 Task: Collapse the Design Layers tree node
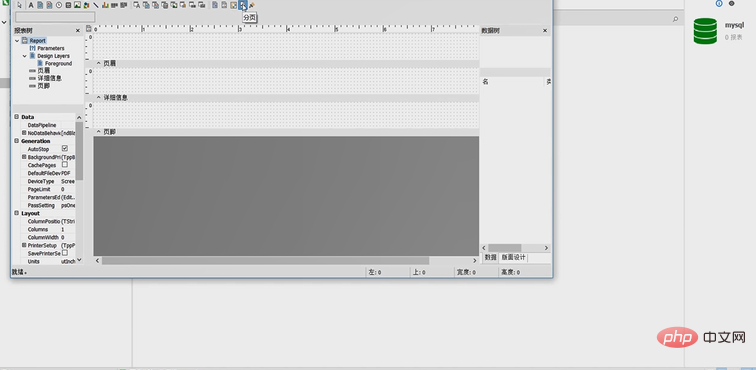pos(25,56)
